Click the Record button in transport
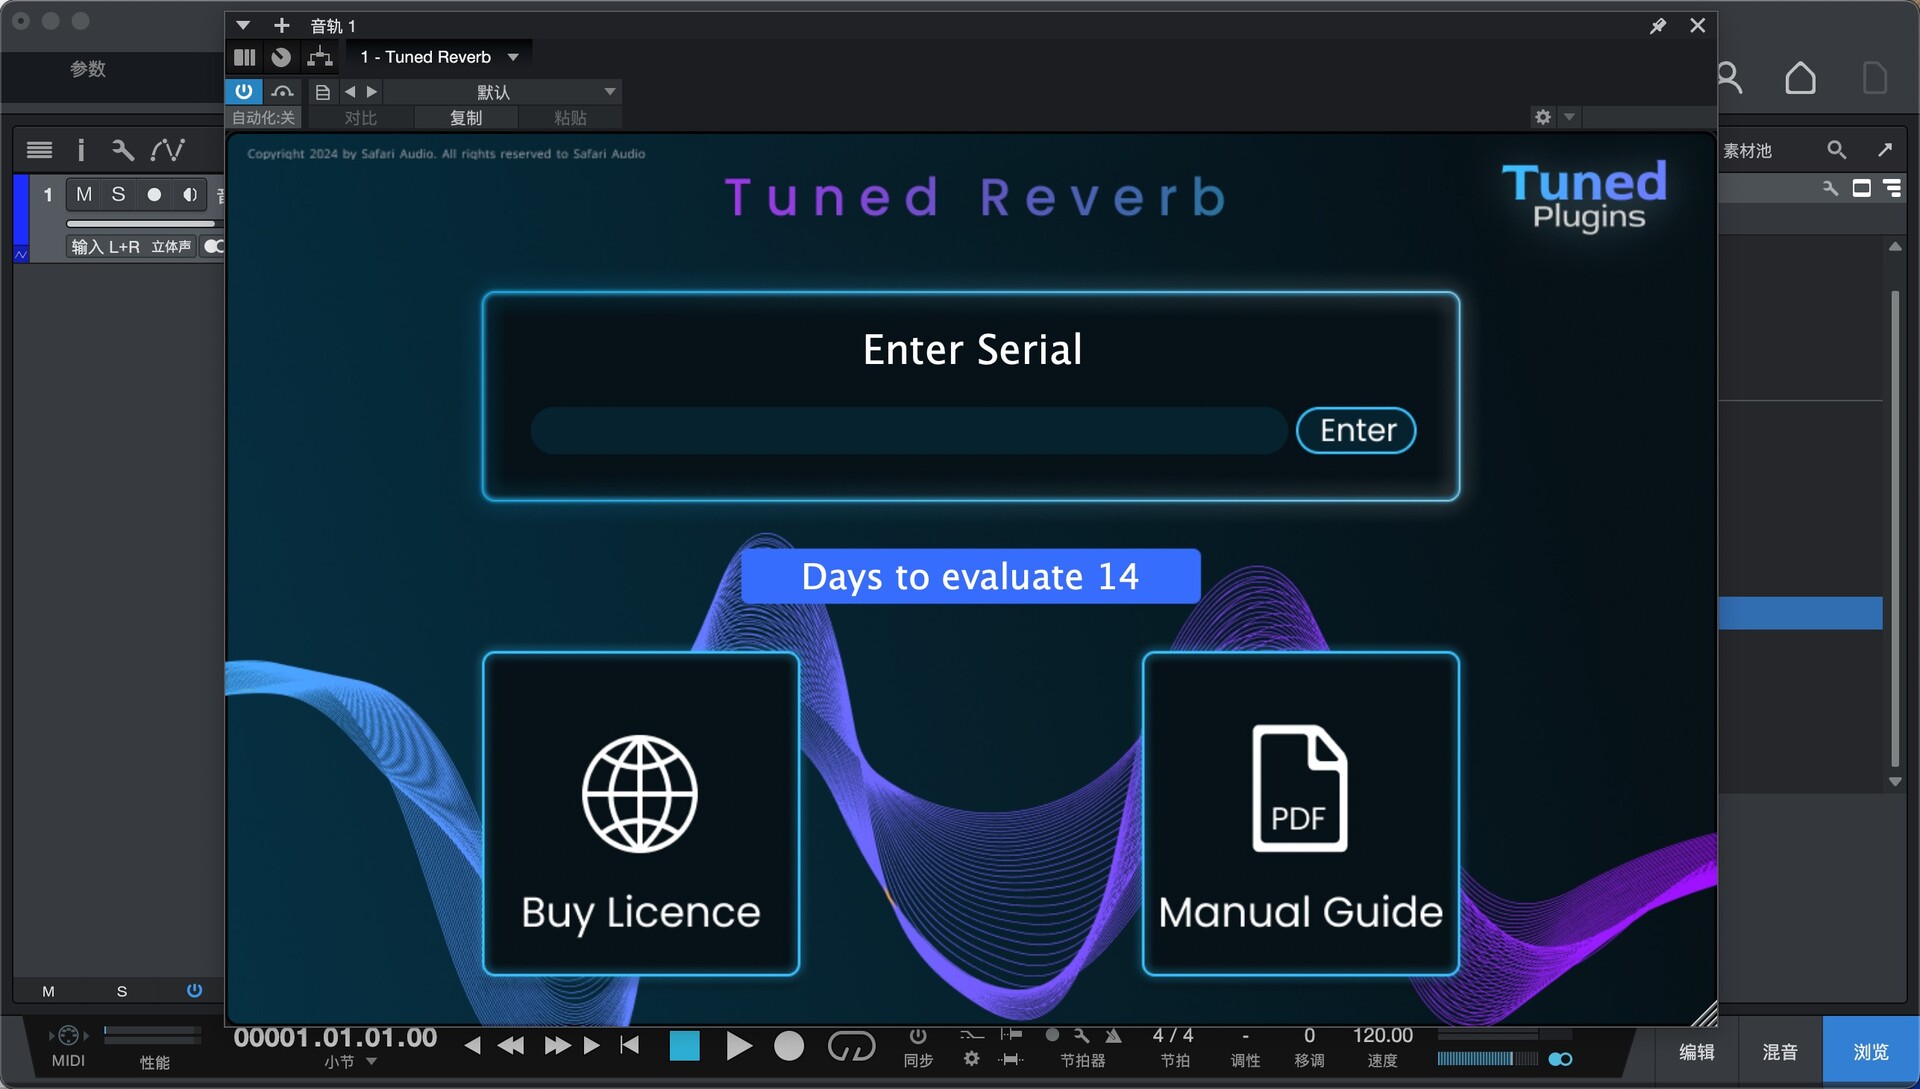 (x=789, y=1046)
